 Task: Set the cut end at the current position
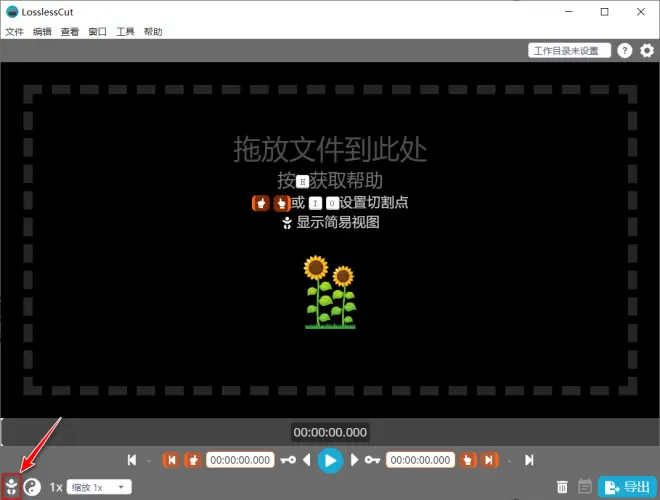point(468,460)
